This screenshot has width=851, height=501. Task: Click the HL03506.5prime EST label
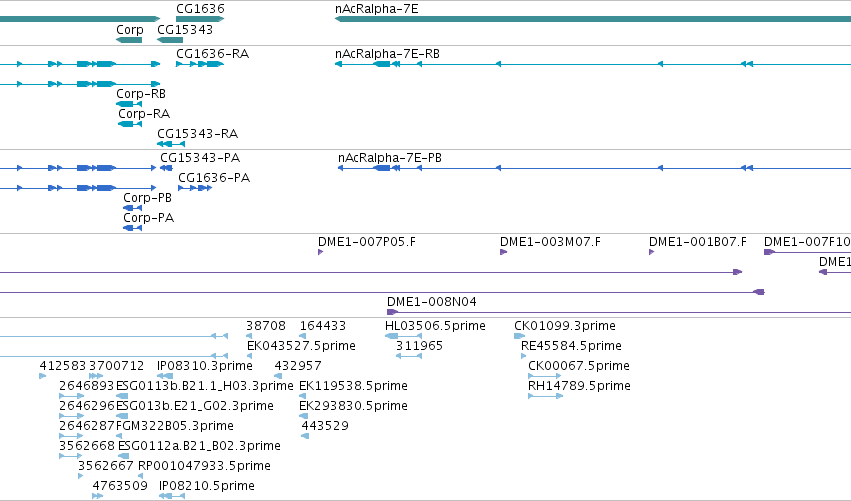tap(435, 326)
